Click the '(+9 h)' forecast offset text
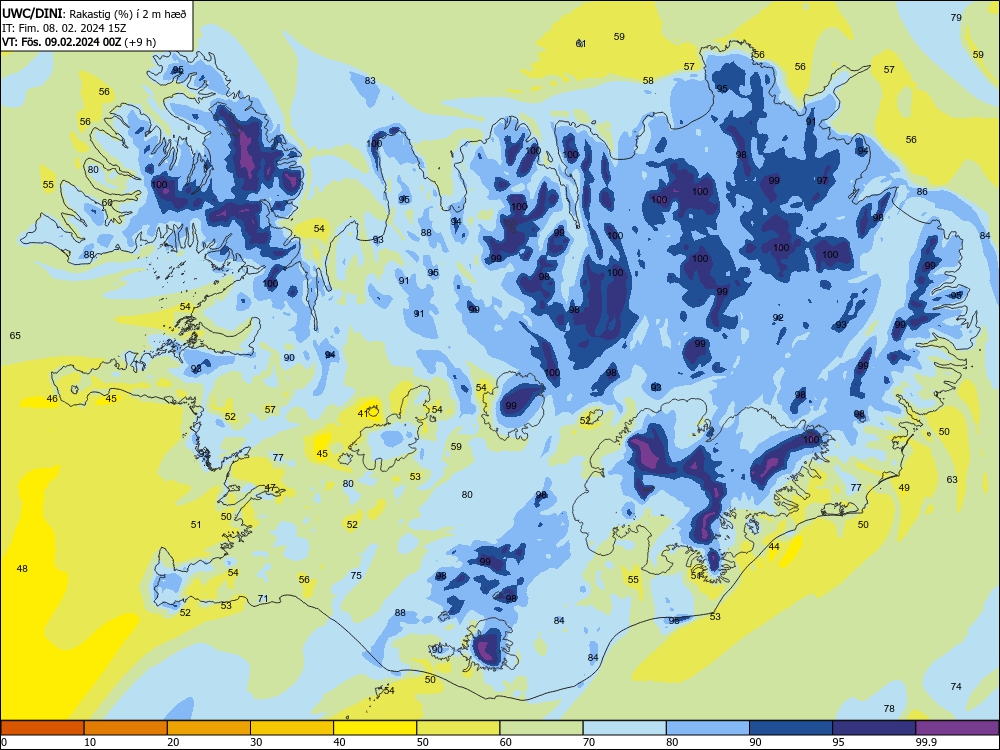The width and height of the screenshot is (1000, 750). click(140, 42)
